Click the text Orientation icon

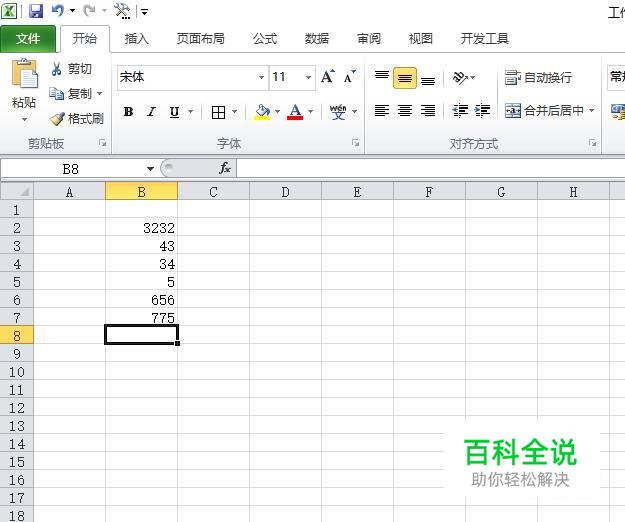(x=460, y=77)
